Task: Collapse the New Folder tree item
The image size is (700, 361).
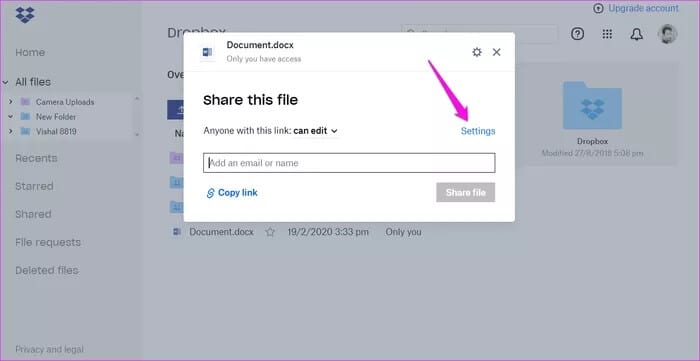Action: (x=11, y=116)
